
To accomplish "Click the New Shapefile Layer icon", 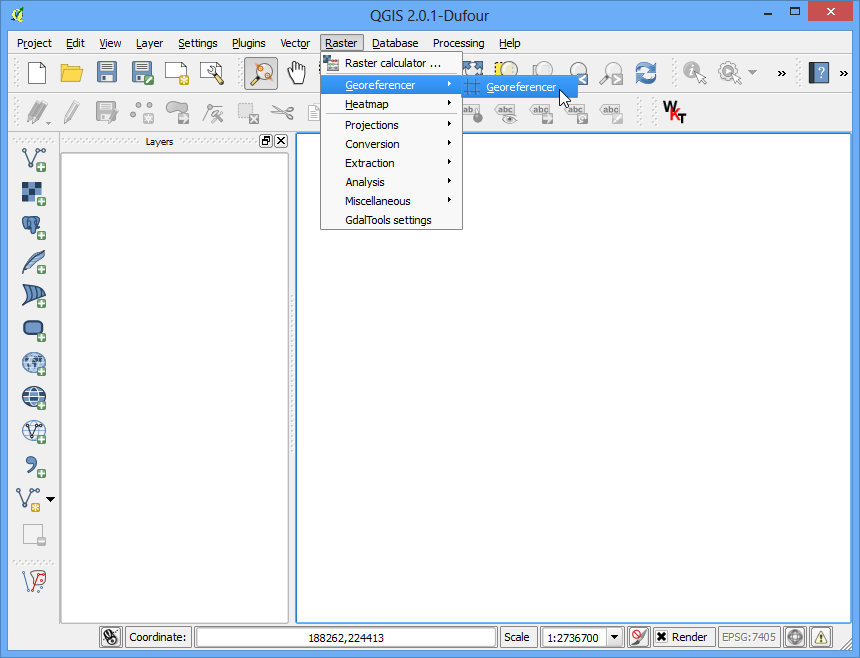I will 29,500.
